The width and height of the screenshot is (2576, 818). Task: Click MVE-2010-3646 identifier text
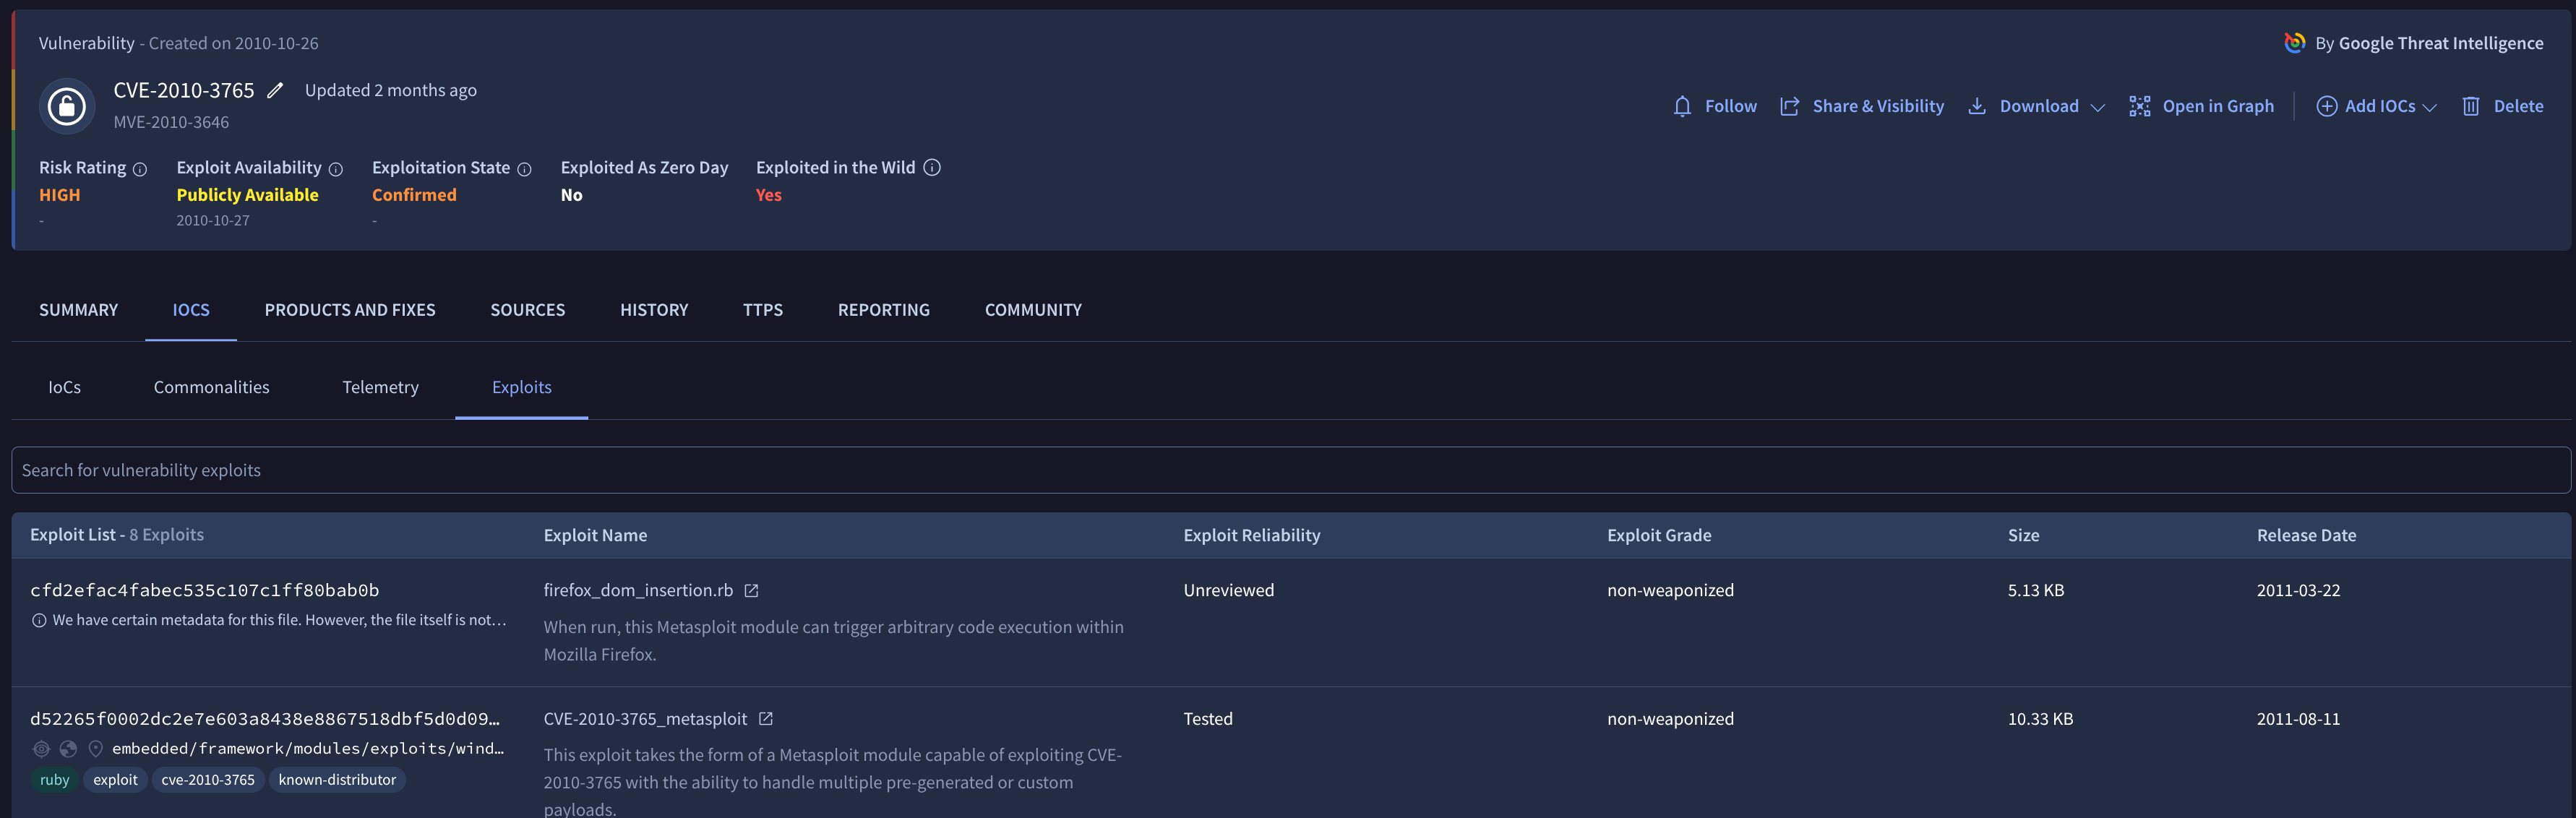pyautogui.click(x=171, y=122)
